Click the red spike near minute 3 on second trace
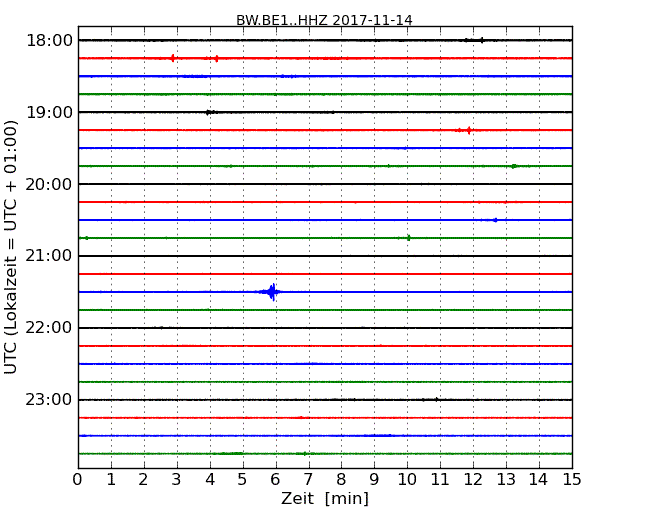The height and width of the screenshot is (520, 650). click(172, 58)
